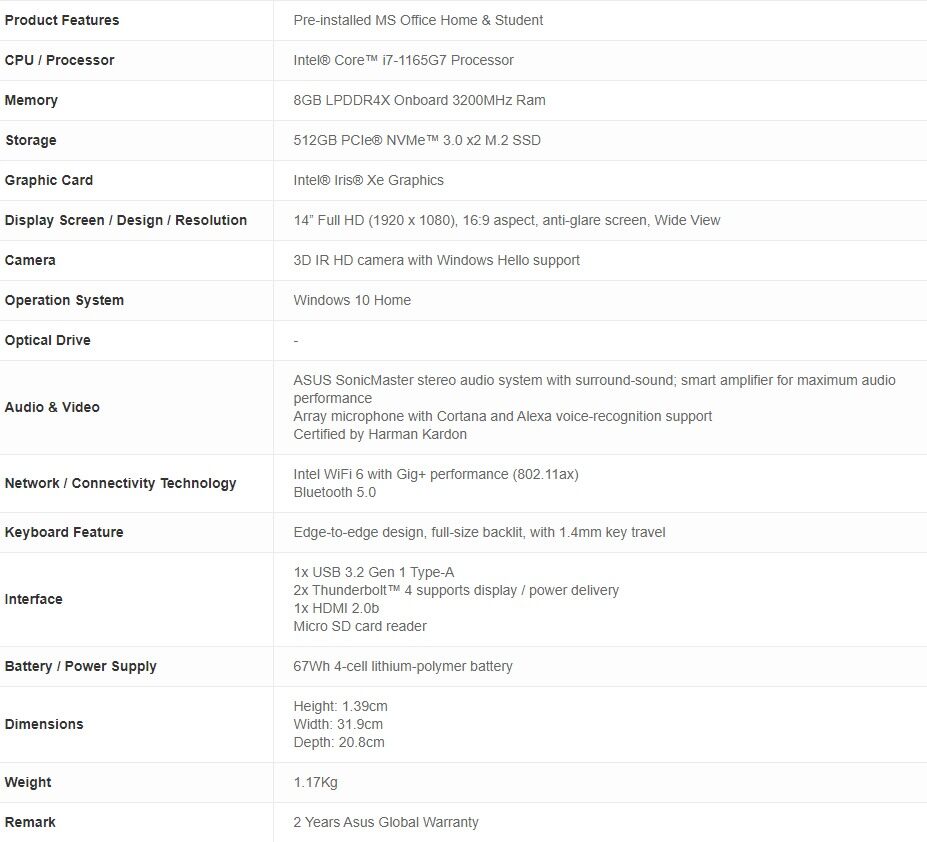Click the 'Storage' row label
927x842 pixels.
[x=31, y=140]
